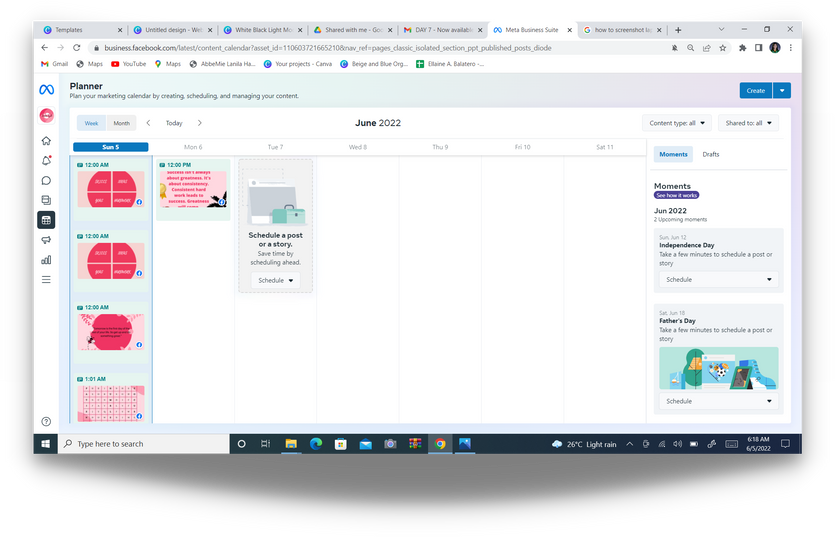Click the Independence Day moment title

pyautogui.click(x=686, y=246)
